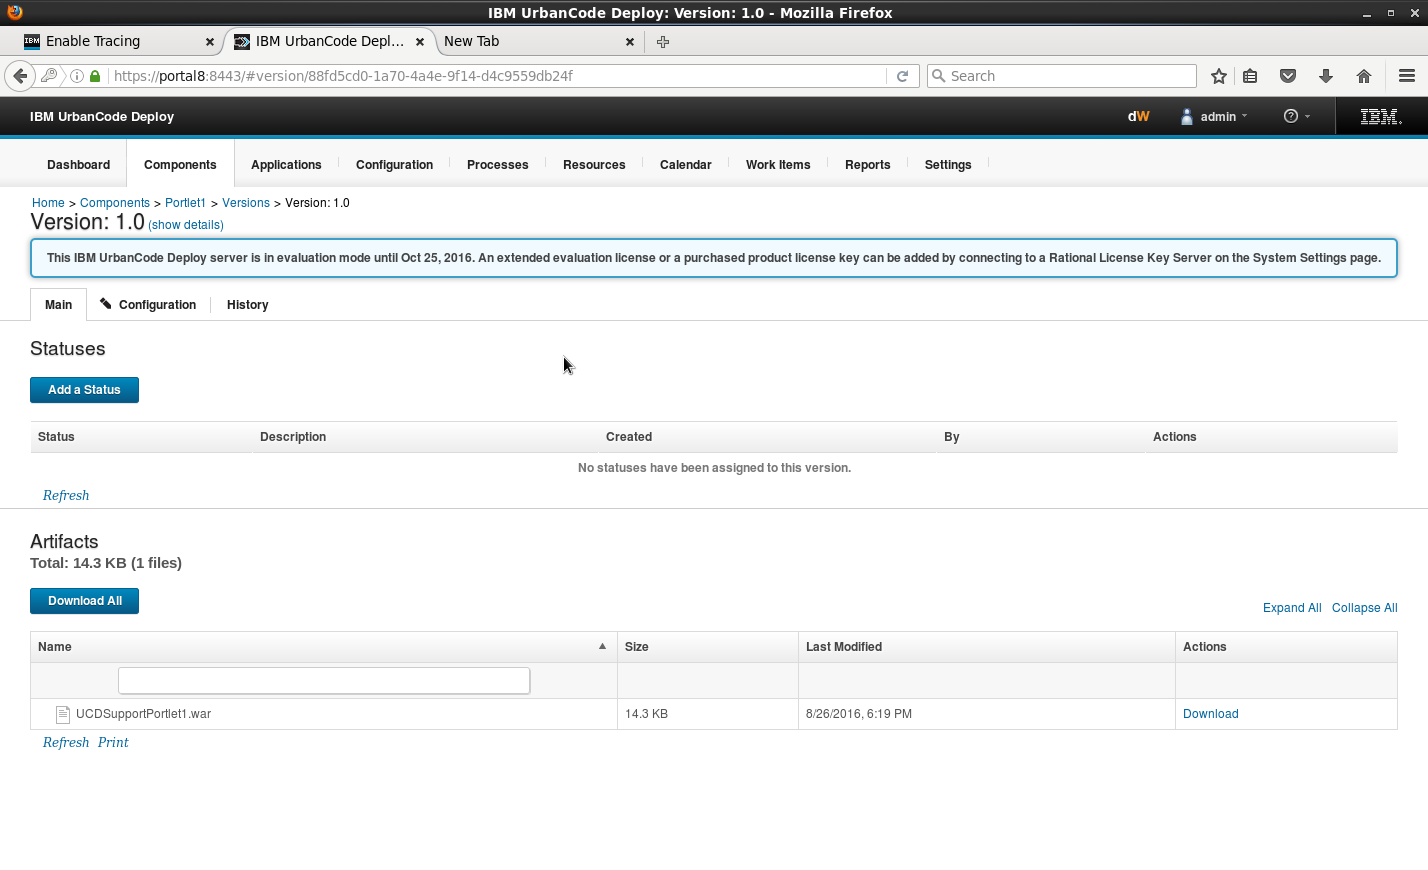Open the new tab plus icon
Viewport: 1428px width, 870px height.
click(662, 42)
